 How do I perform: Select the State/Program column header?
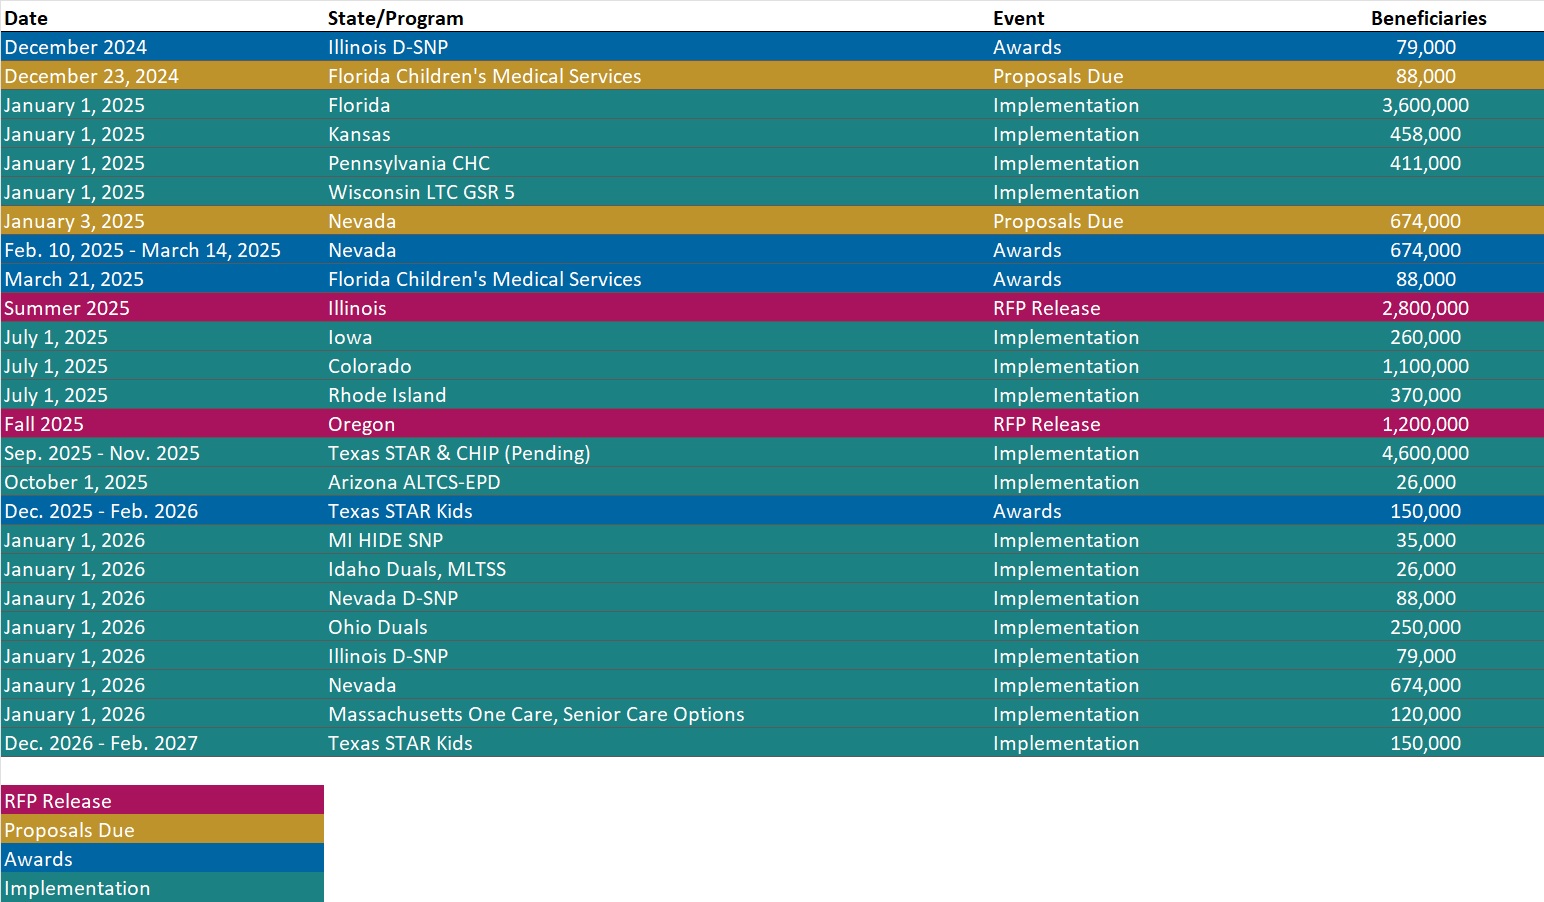[x=395, y=18]
